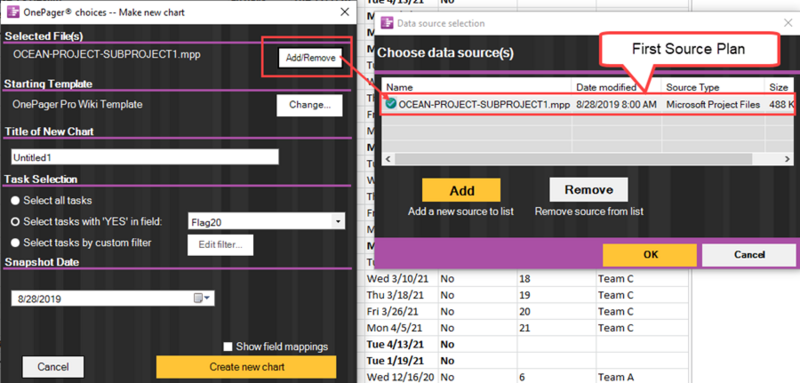Choose Select tasks by custom filter
Viewport: 800px width, 383px height.
pos(81,243)
